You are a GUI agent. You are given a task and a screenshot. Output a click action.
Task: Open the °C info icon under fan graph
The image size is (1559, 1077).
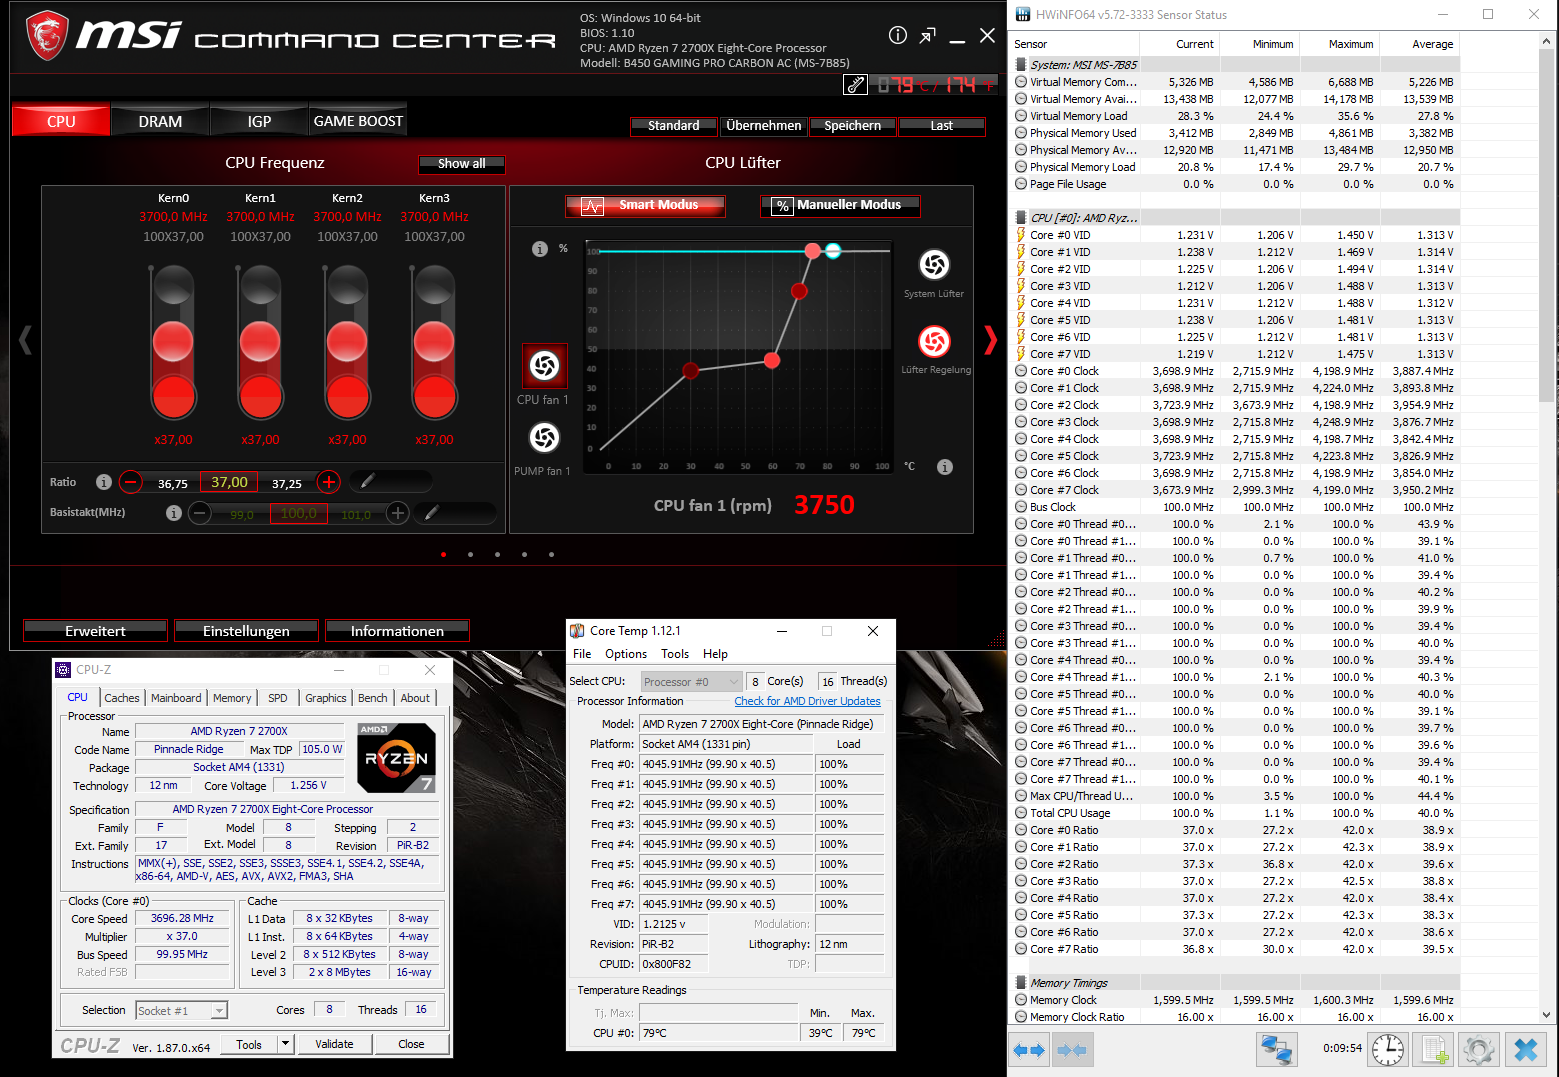pos(945,467)
